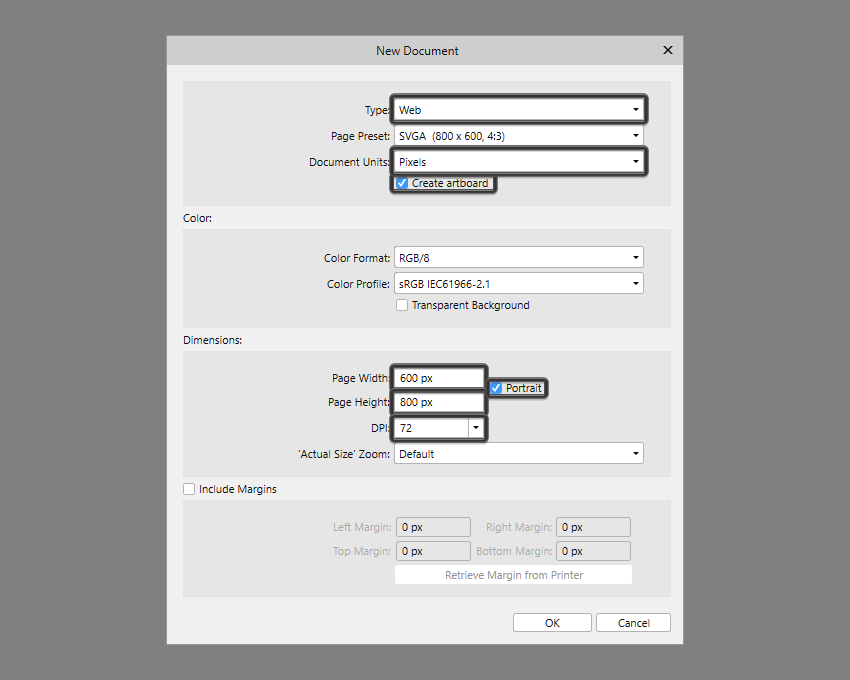
Task: Toggle the Portrait checkbox
Action: tap(496, 388)
